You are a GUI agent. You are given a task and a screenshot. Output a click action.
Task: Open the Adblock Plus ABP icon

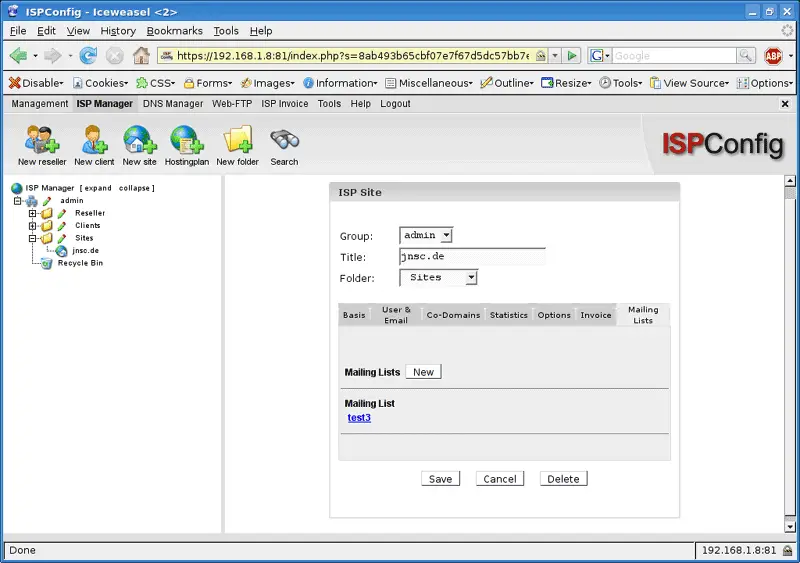coord(773,56)
